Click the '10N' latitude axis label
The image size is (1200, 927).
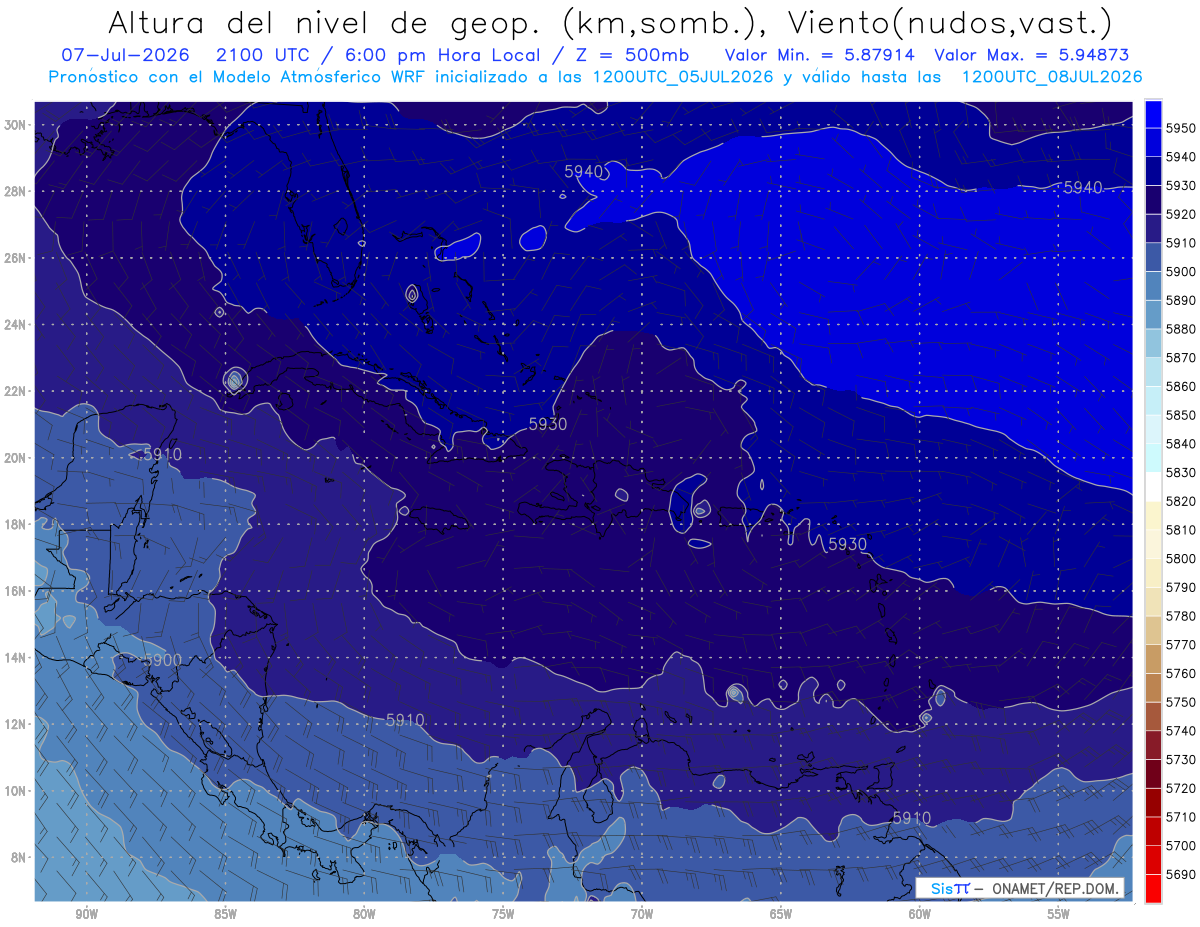pos(17,791)
